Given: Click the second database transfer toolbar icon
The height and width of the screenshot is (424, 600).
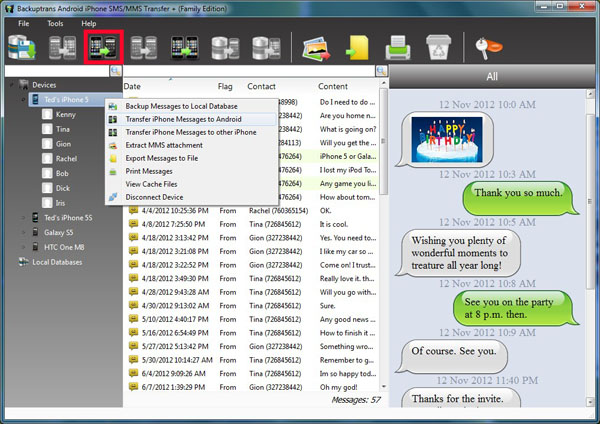Looking at the screenshot, I should [x=266, y=48].
